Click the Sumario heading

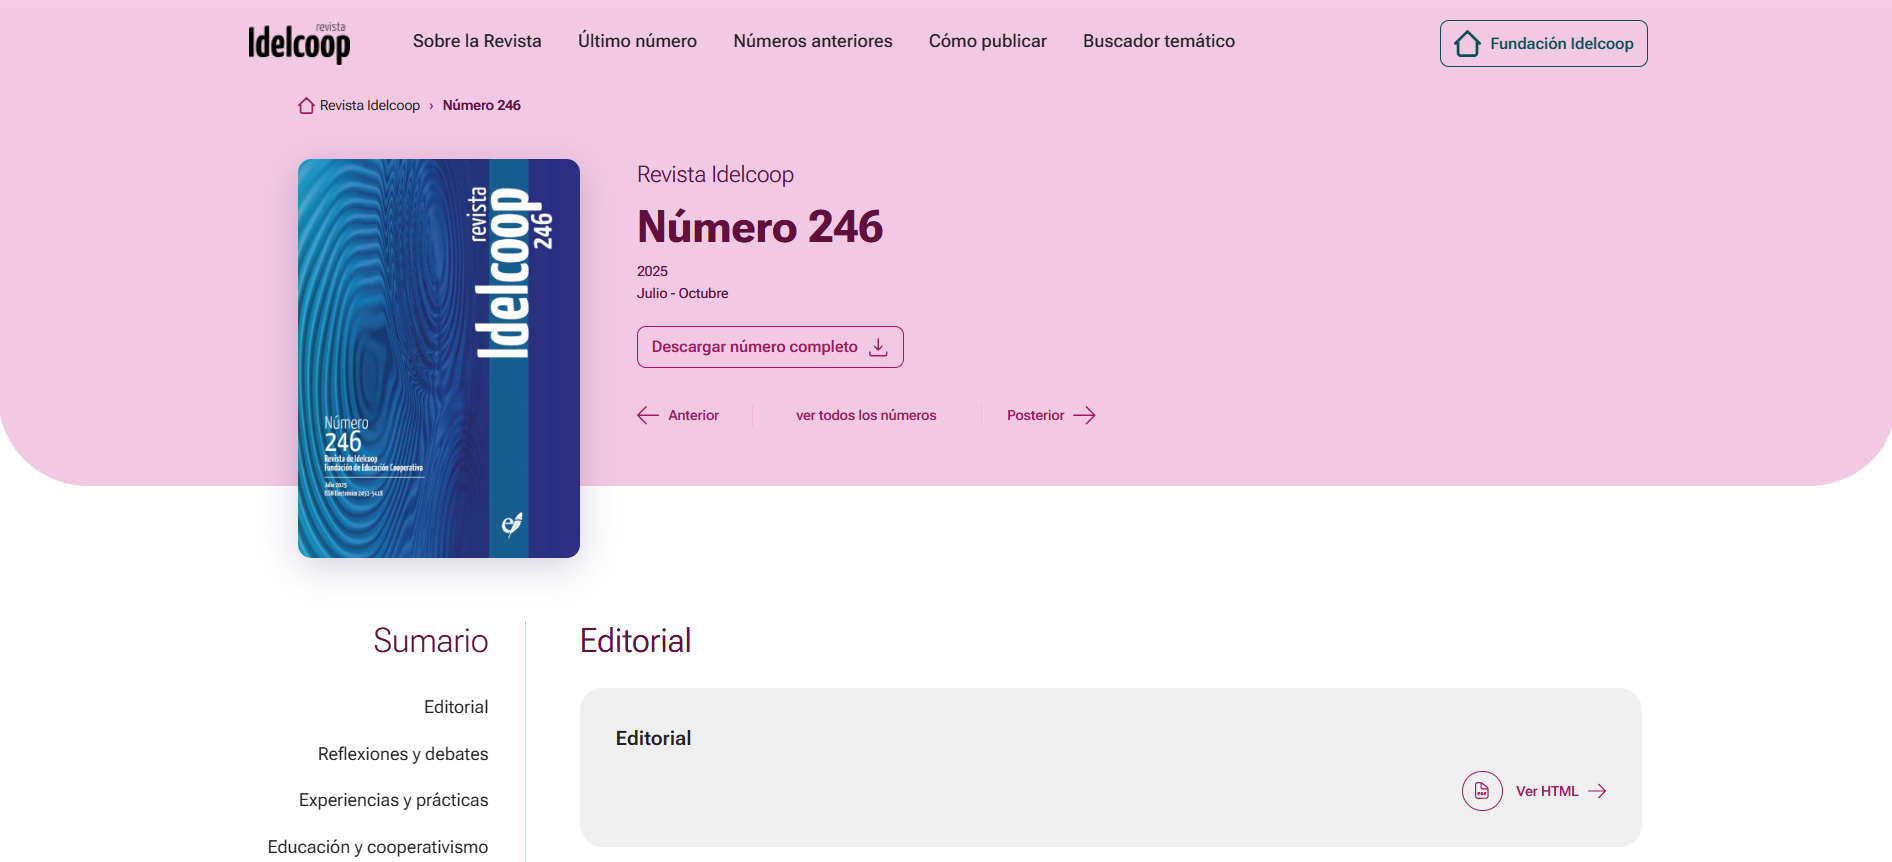click(x=431, y=640)
